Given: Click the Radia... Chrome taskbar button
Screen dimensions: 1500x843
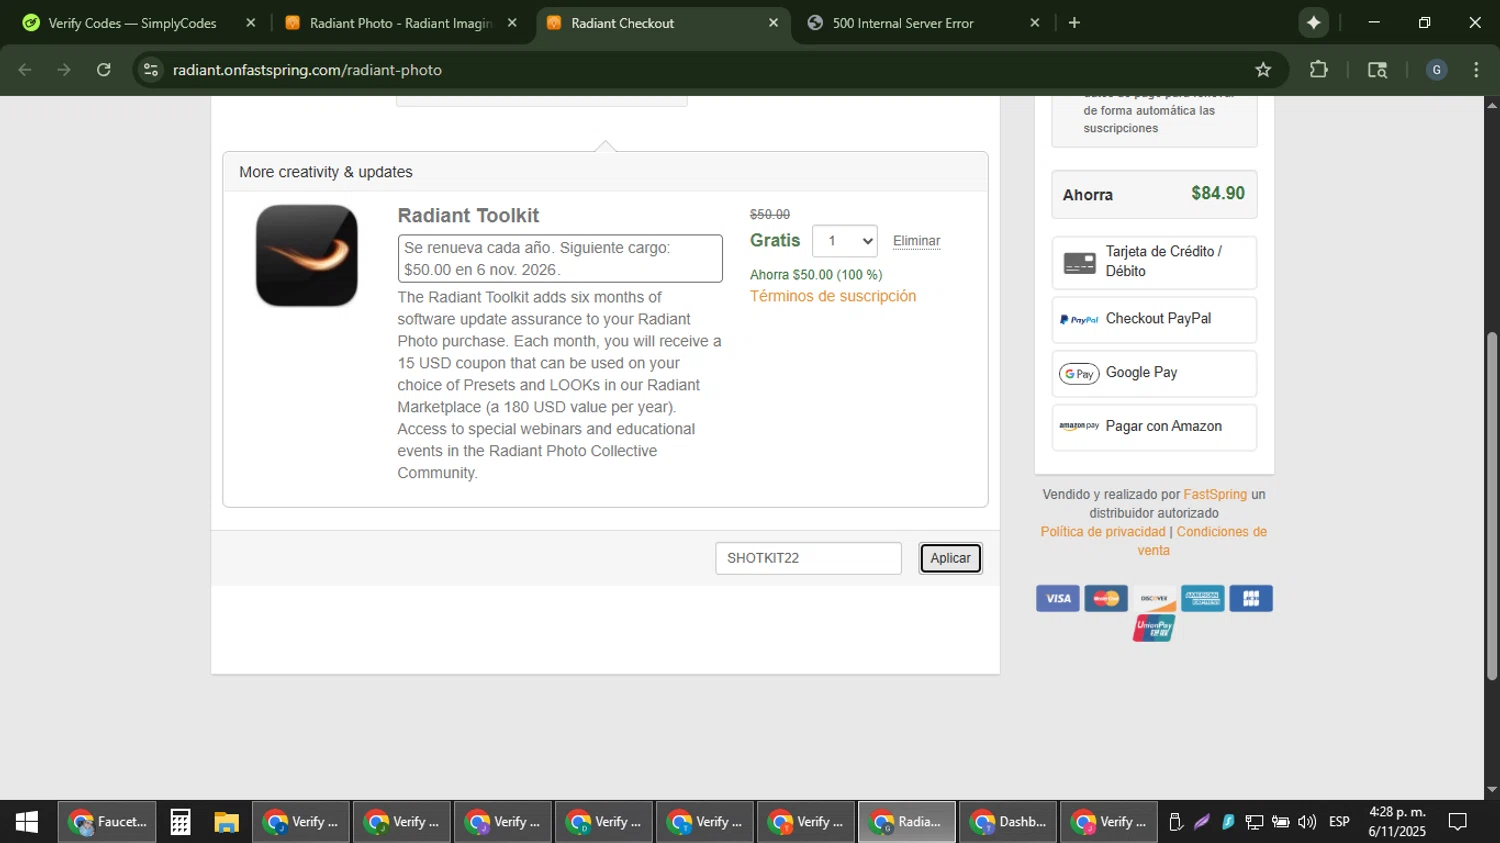Looking at the screenshot, I should click(x=907, y=822).
